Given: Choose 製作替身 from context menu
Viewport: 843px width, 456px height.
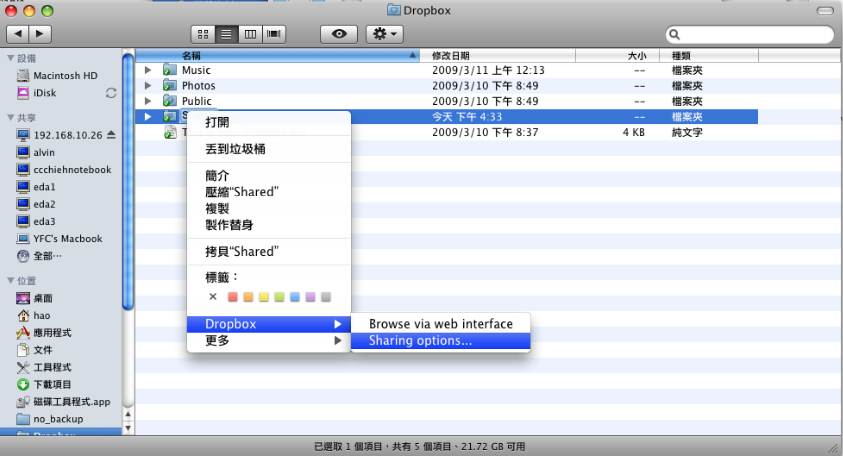Looking at the screenshot, I should [269, 225].
